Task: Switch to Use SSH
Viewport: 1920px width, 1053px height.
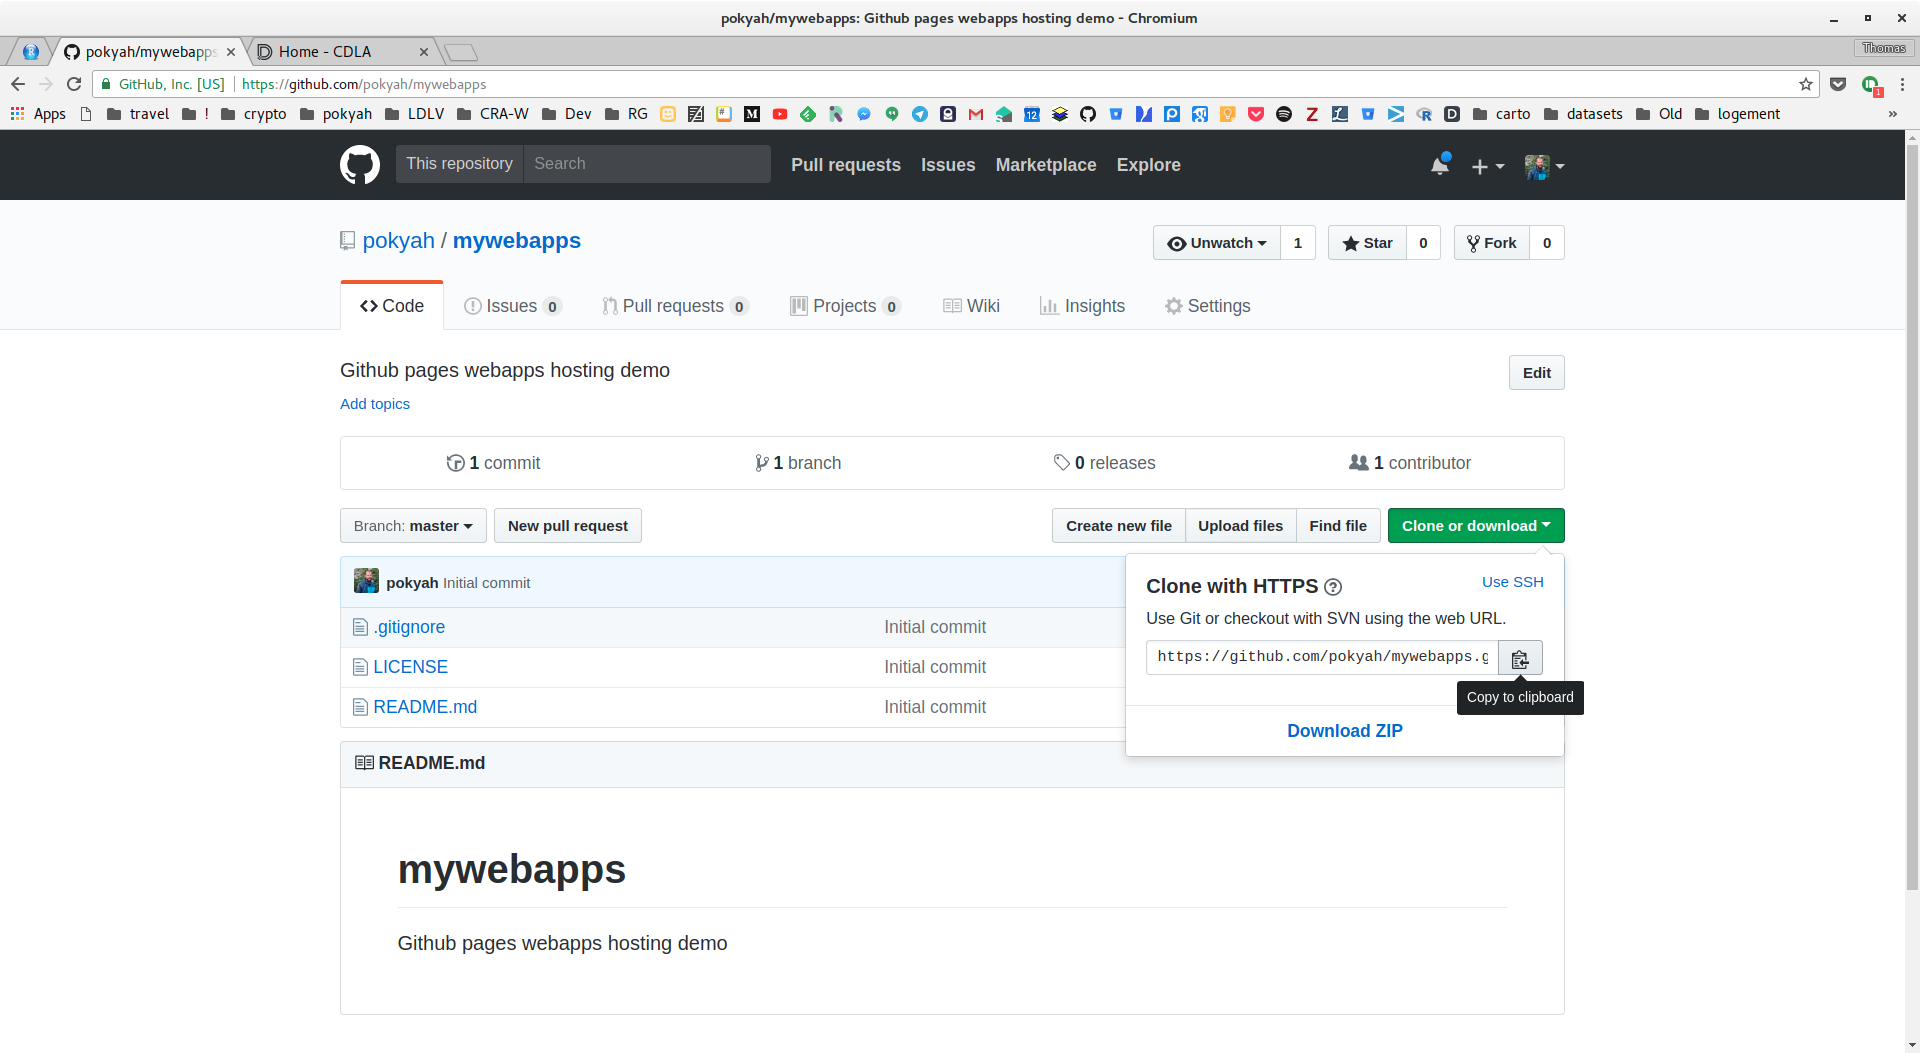Action: click(x=1513, y=582)
